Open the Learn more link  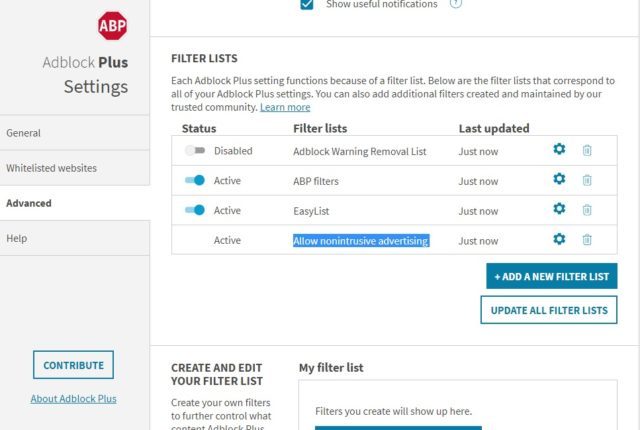pyautogui.click(x=285, y=107)
